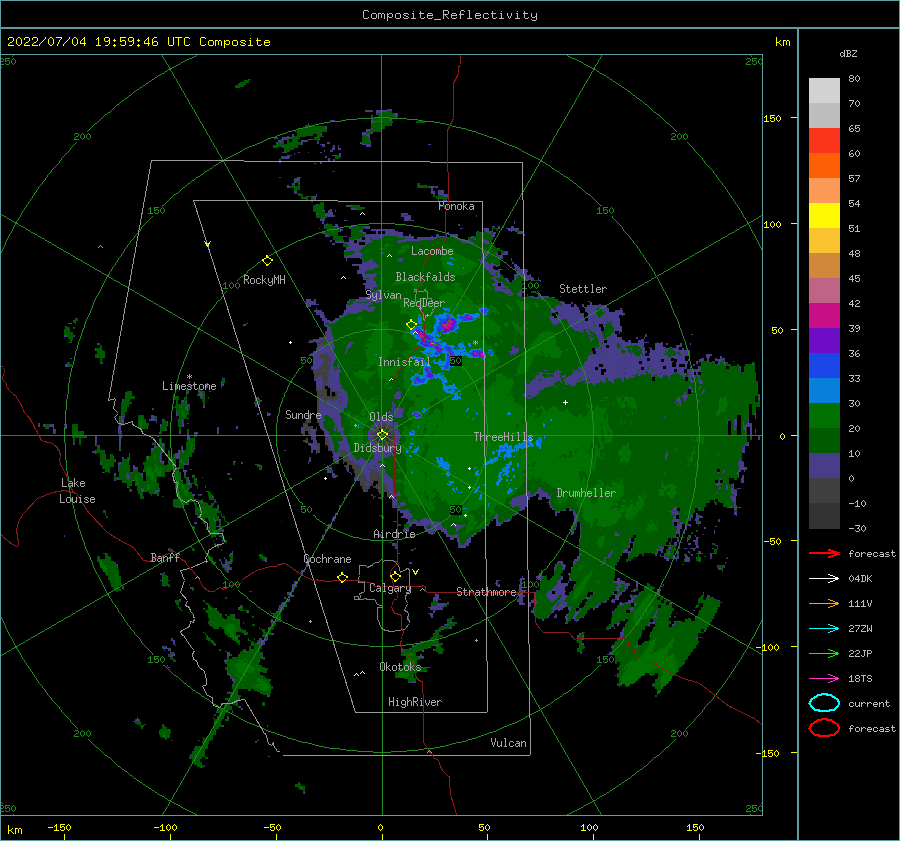Image resolution: width=900 pixels, height=841 pixels.
Task: Click the red forecast arrow in legend
Action: pyautogui.click(x=824, y=553)
